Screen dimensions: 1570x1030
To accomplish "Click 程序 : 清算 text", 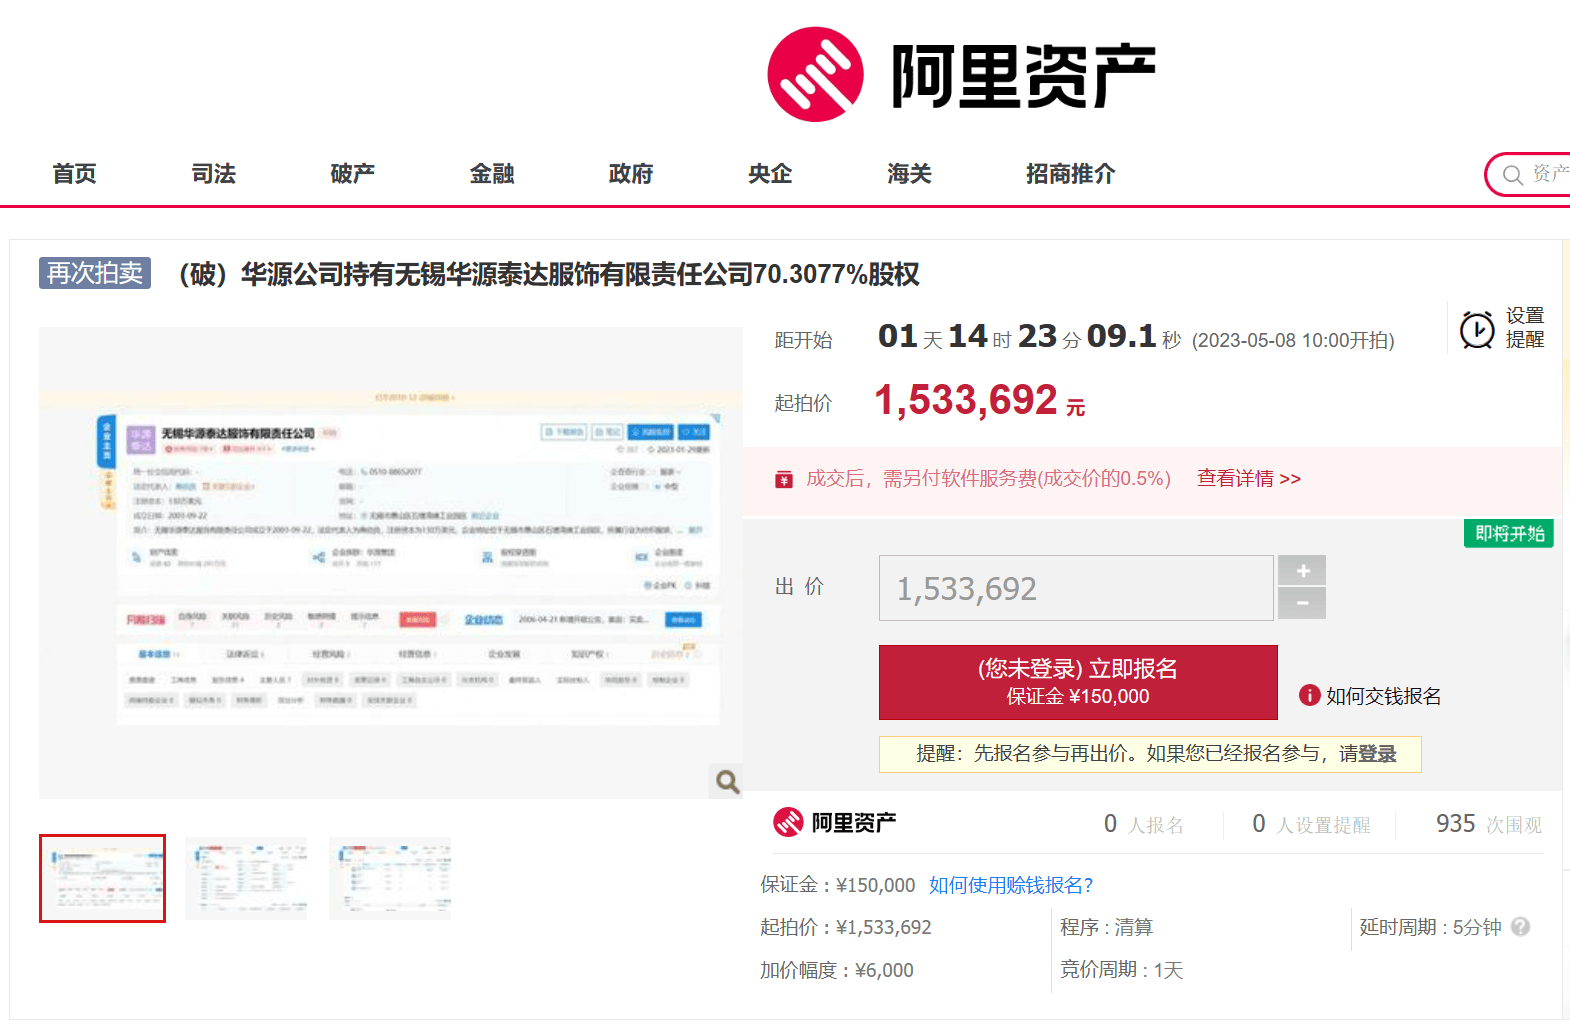I will coord(1107,927).
